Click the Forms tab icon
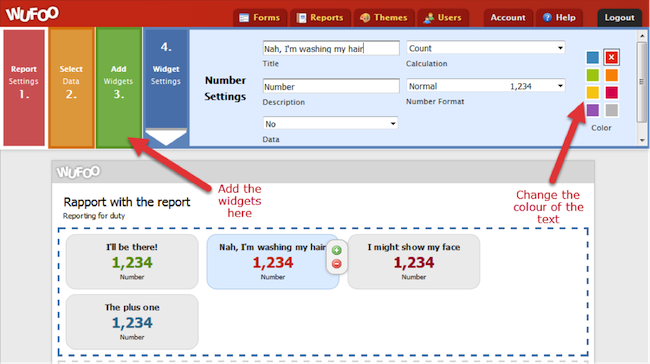The height and width of the screenshot is (364, 650). 244,18
